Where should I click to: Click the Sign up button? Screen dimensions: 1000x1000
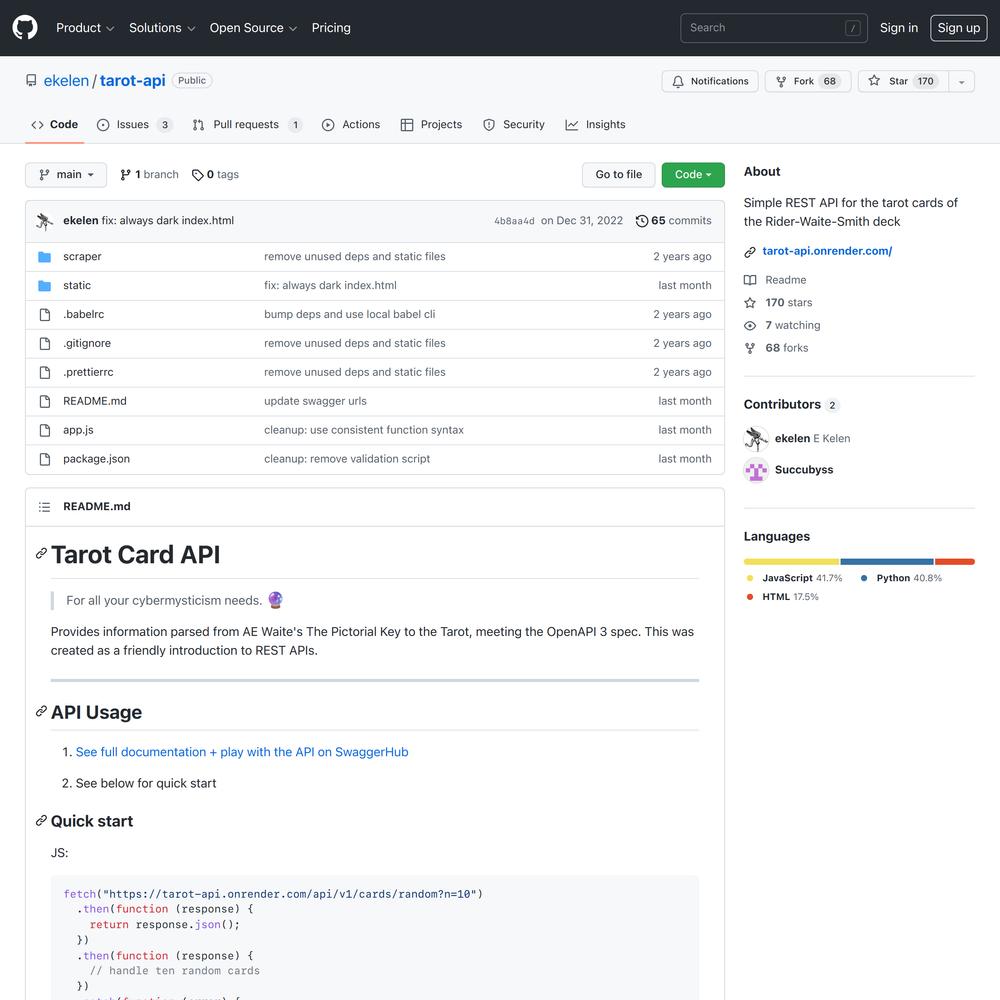pos(959,28)
